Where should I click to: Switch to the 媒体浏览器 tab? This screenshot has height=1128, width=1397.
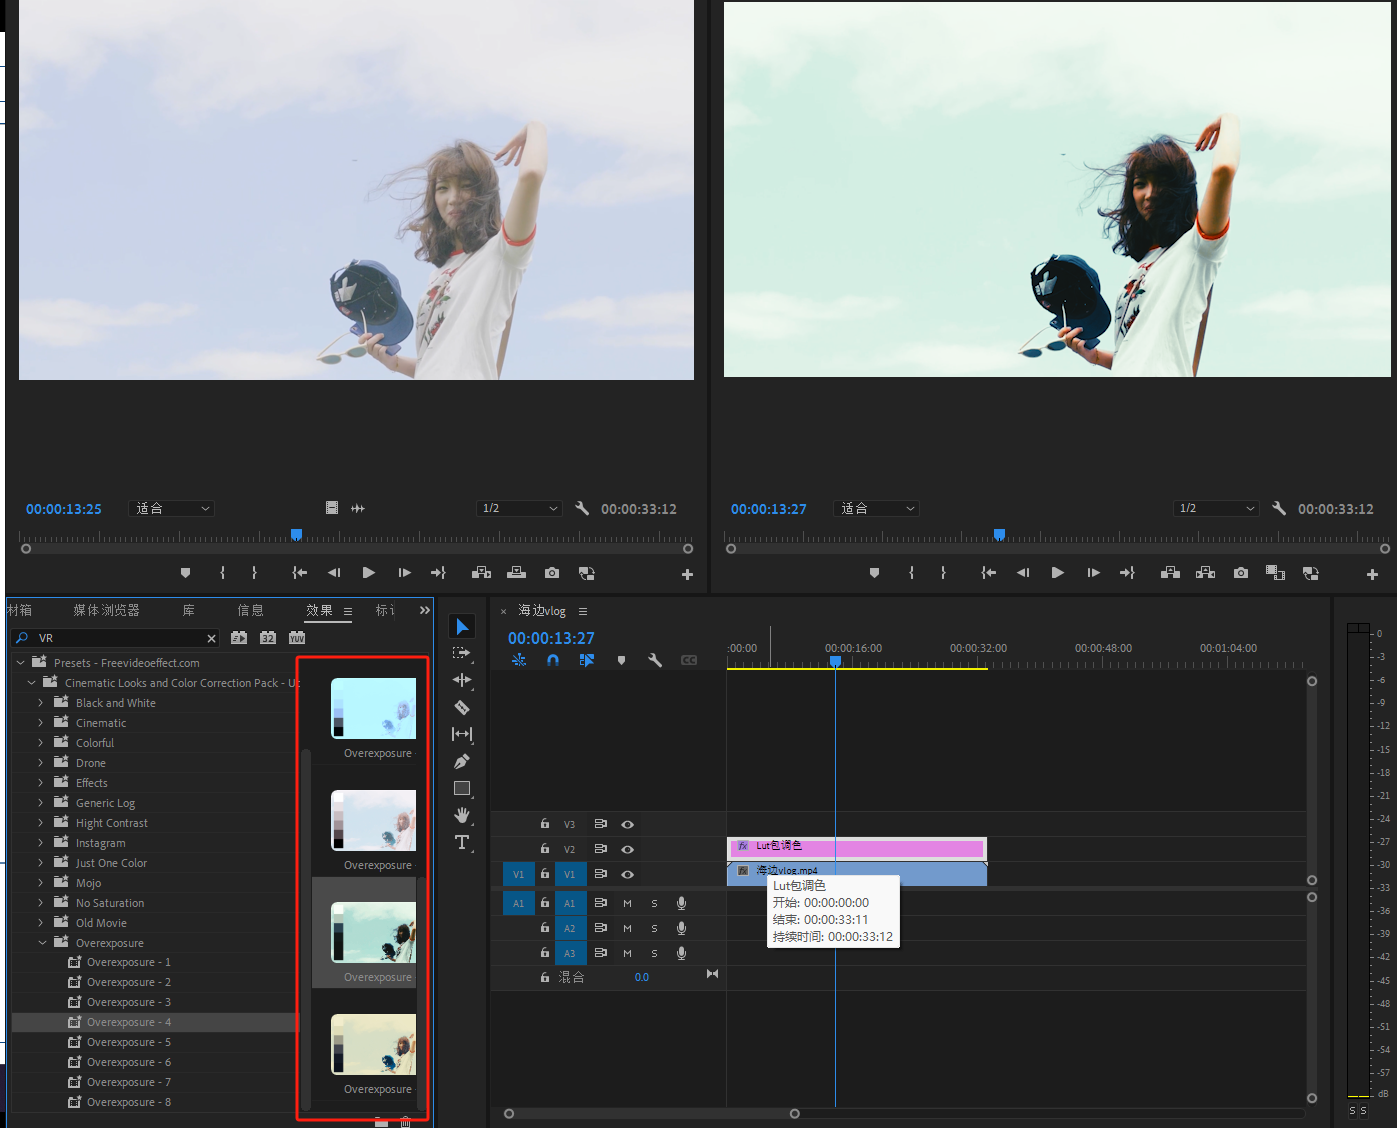point(106,610)
